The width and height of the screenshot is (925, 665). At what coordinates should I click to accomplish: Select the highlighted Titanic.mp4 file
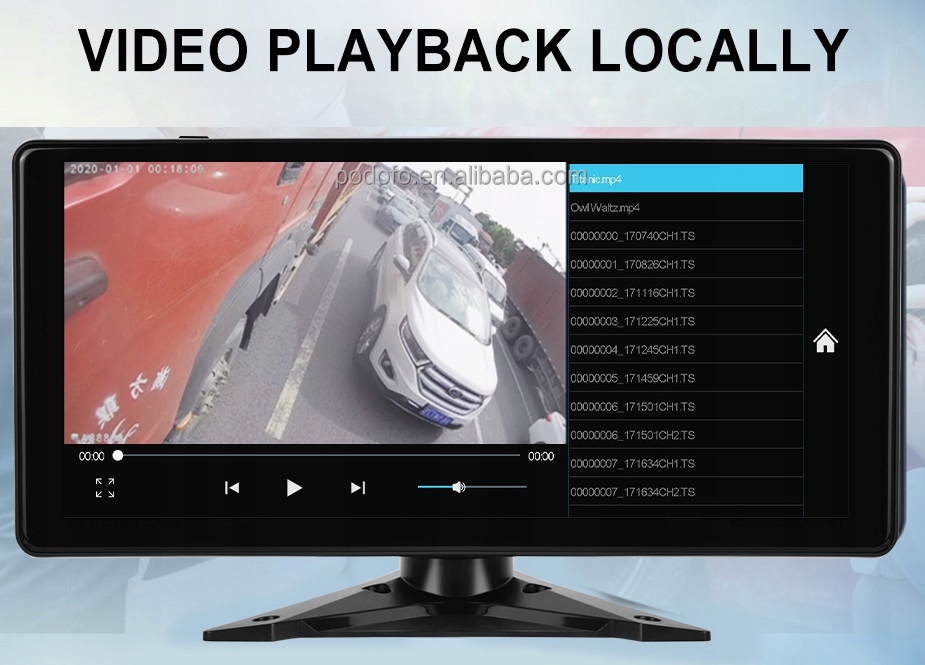pyautogui.click(x=686, y=179)
